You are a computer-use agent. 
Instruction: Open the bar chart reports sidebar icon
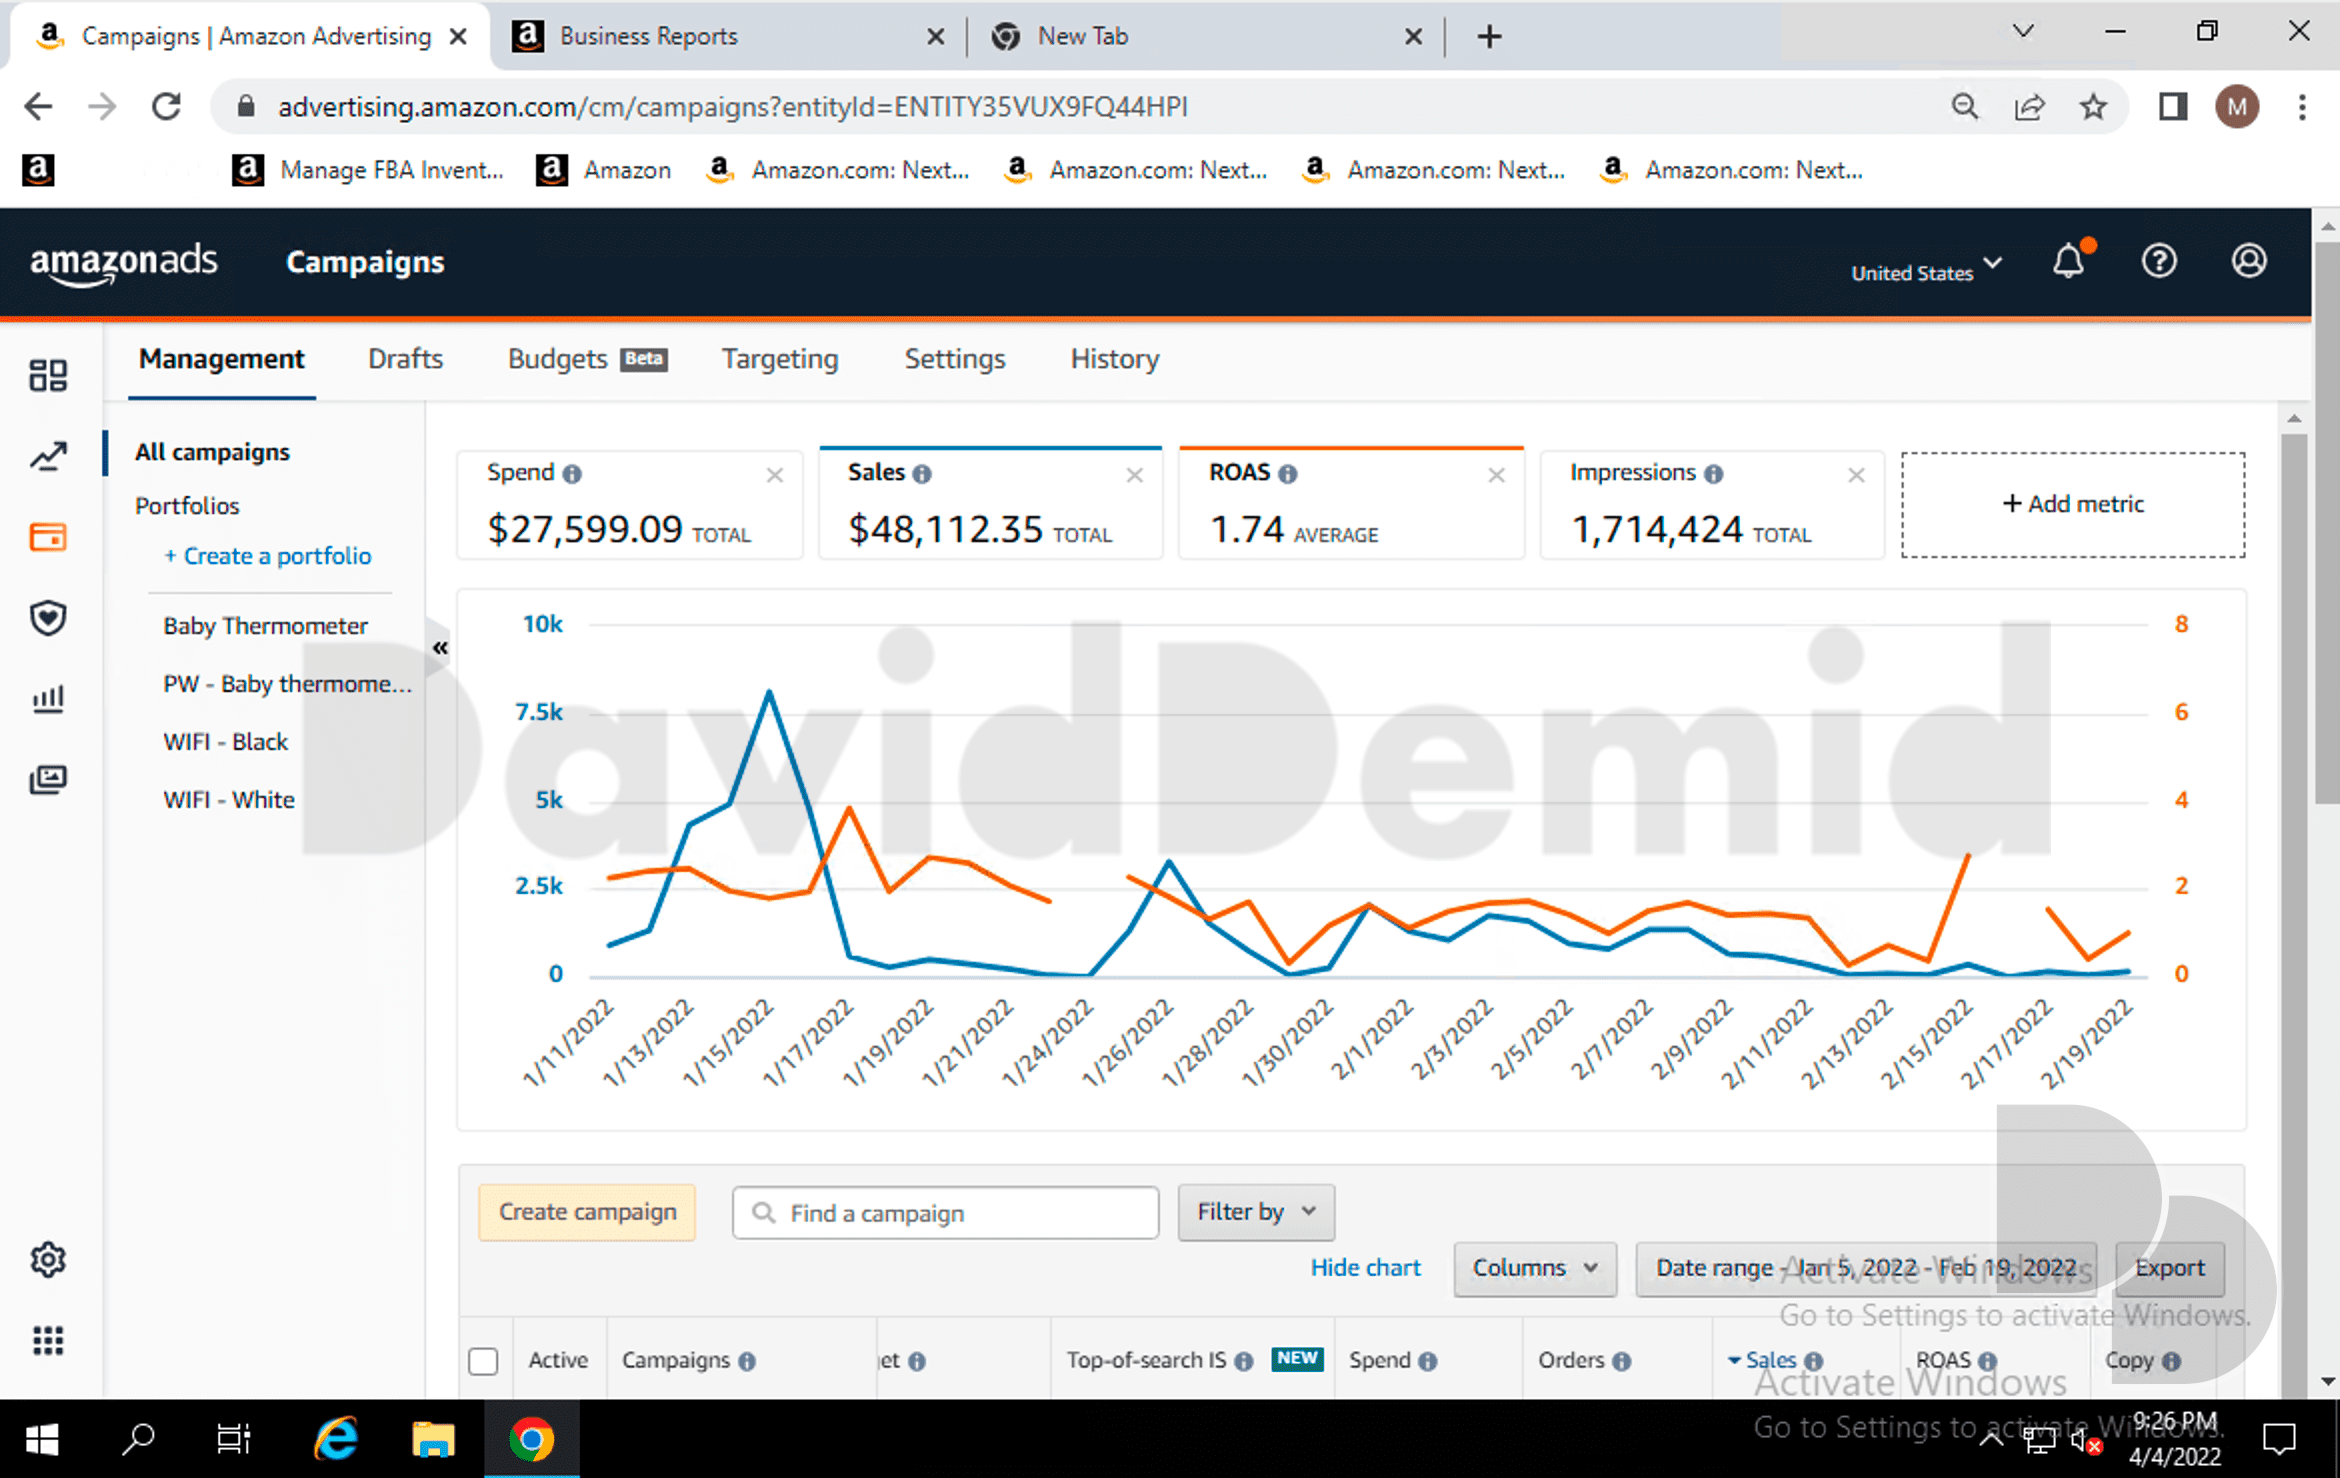[48, 698]
